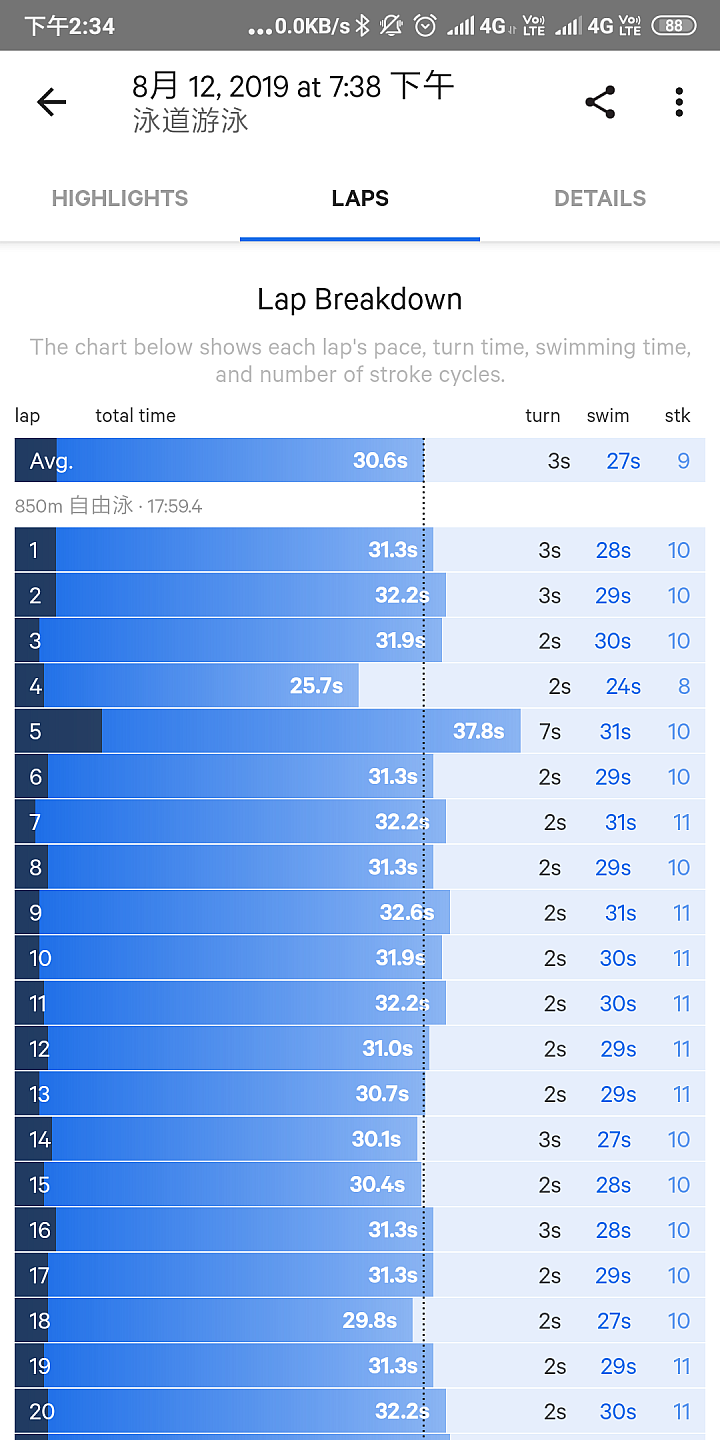Switch to the DETAILS tab

600,198
